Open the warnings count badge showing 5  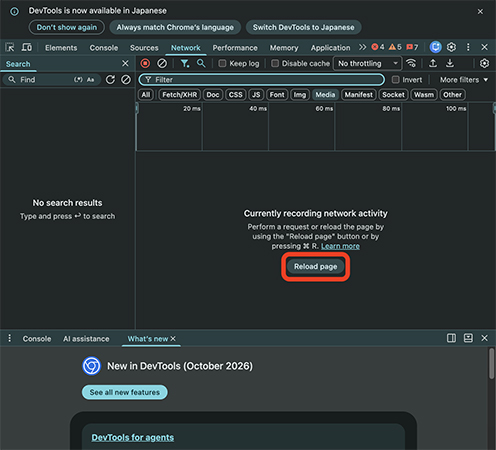pos(395,47)
